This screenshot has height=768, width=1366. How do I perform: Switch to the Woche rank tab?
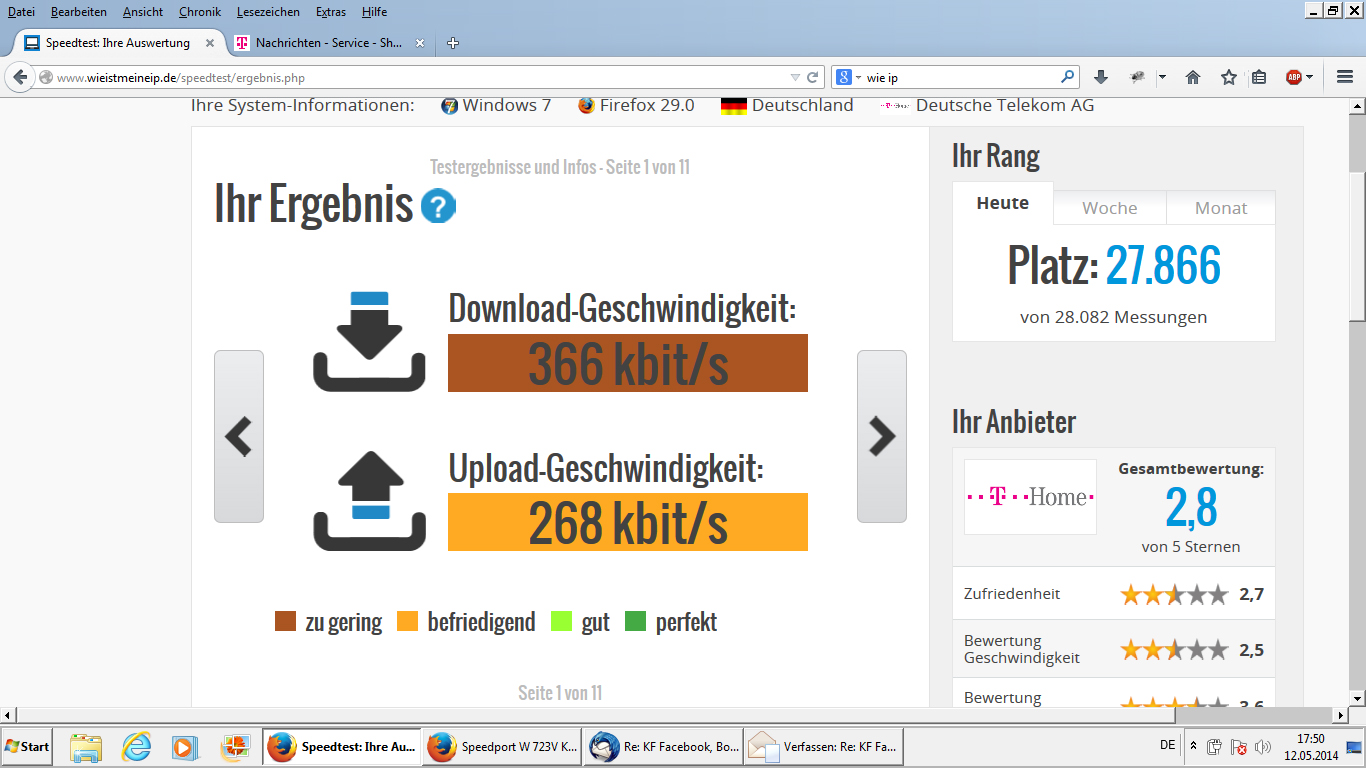(1109, 208)
